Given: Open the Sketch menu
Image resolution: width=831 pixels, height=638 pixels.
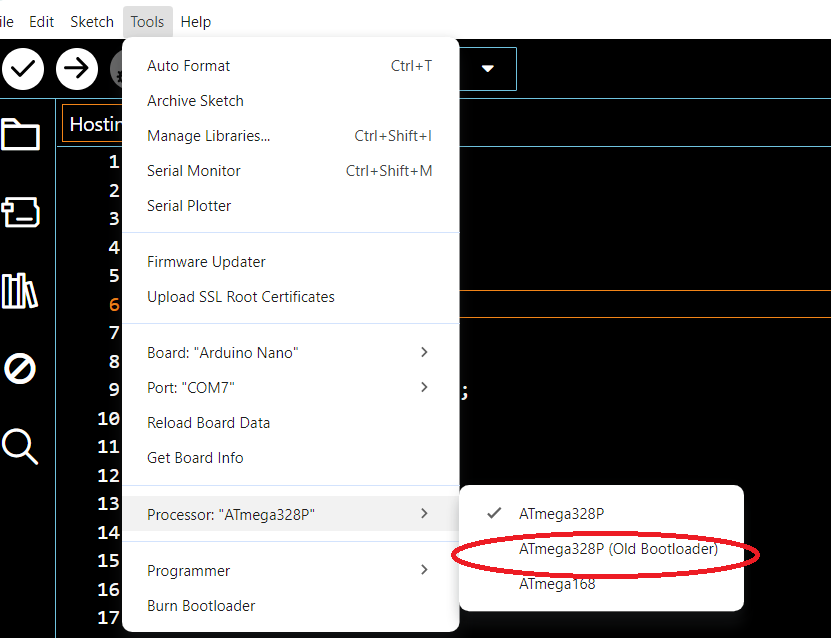Looking at the screenshot, I should point(92,21).
